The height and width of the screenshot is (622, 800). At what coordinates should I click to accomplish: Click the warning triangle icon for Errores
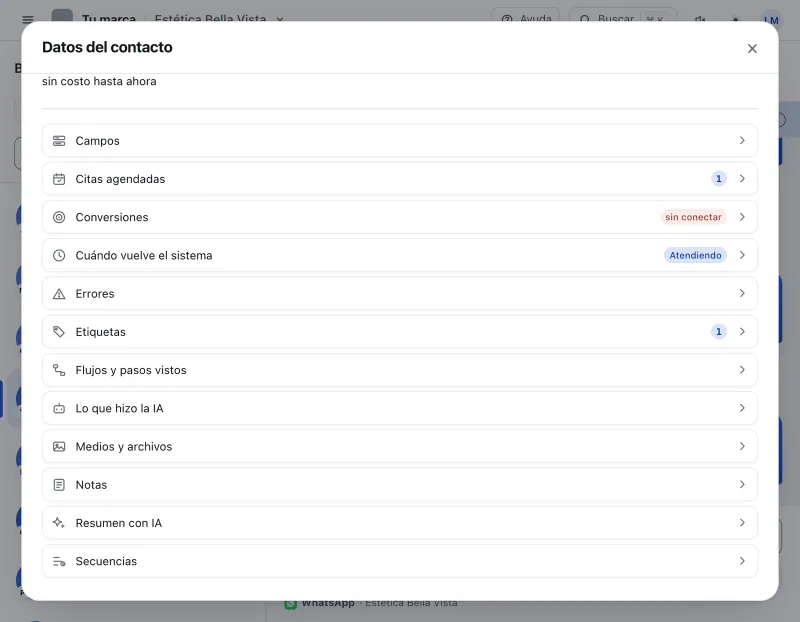(x=59, y=294)
